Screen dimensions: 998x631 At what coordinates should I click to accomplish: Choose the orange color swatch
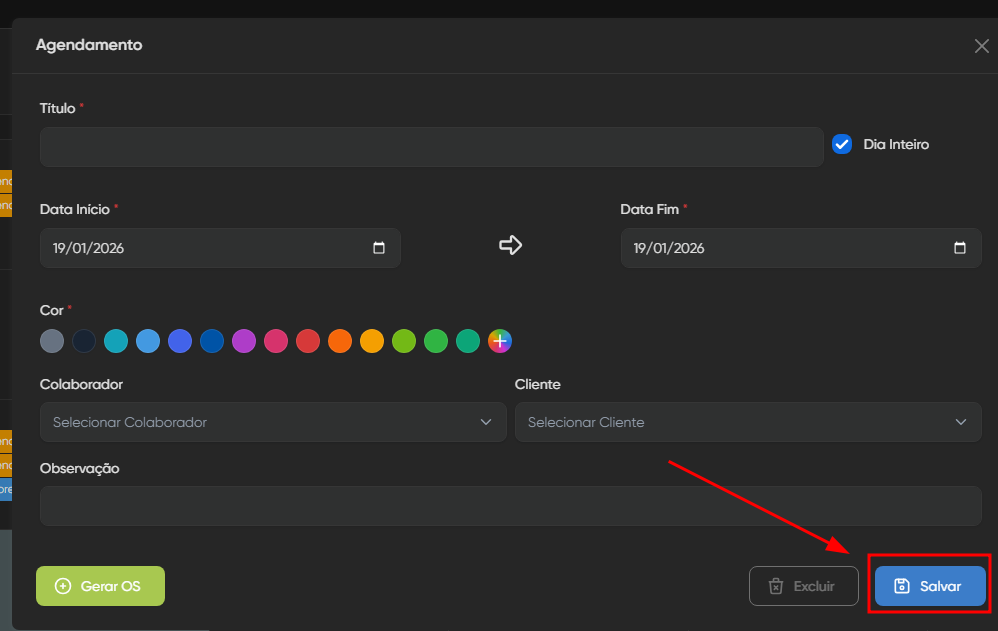pos(340,341)
